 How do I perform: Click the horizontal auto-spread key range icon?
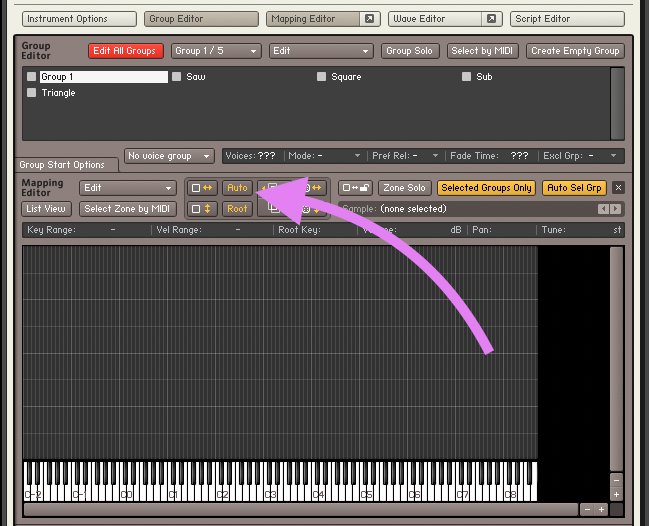pos(202,188)
